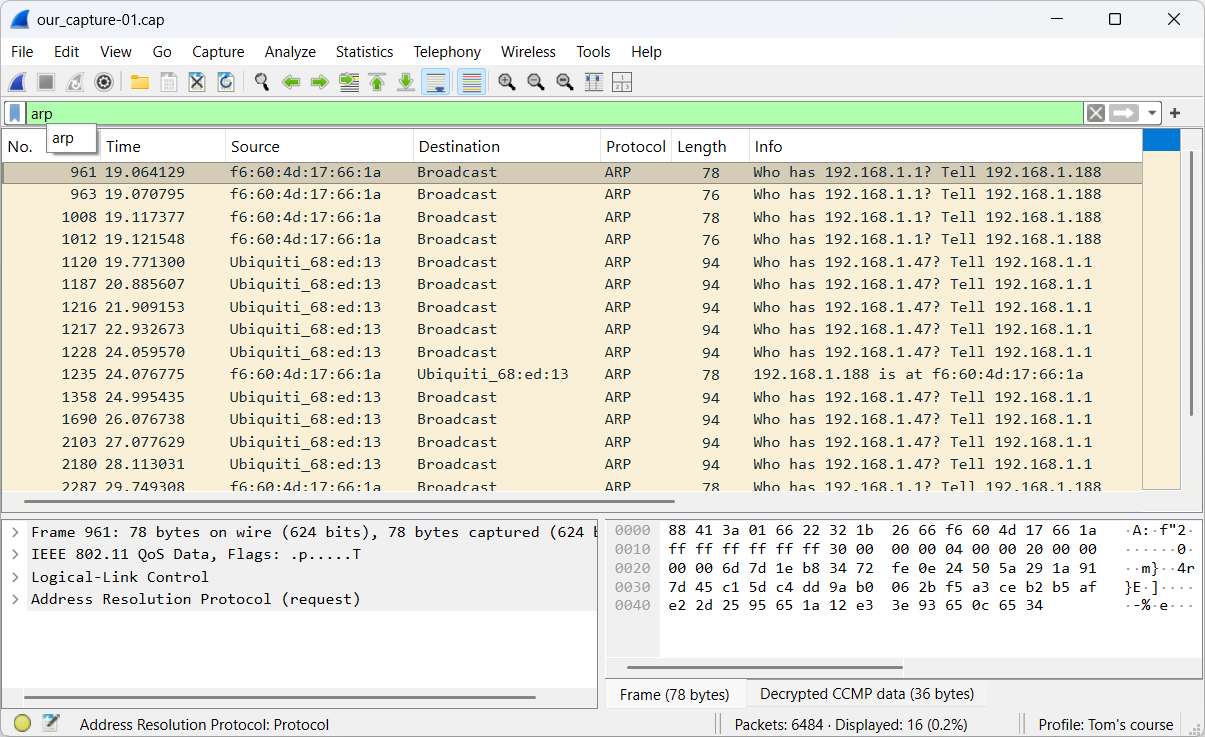Open the display filter history dropdown arrow

1153,113
